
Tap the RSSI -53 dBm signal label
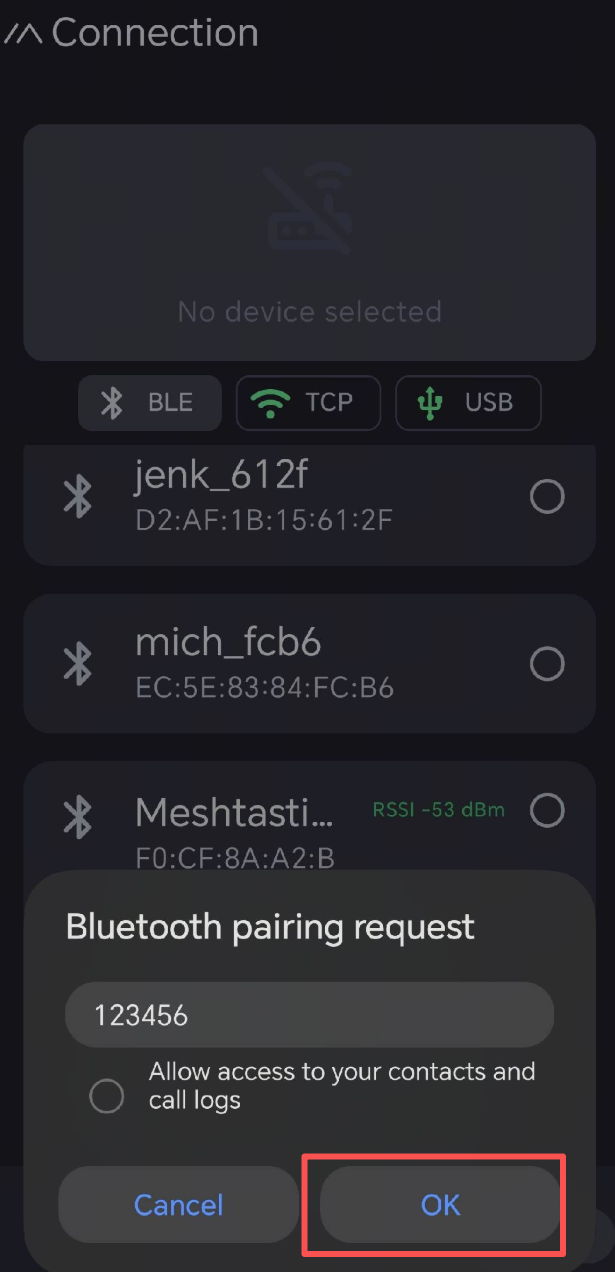pos(439,810)
